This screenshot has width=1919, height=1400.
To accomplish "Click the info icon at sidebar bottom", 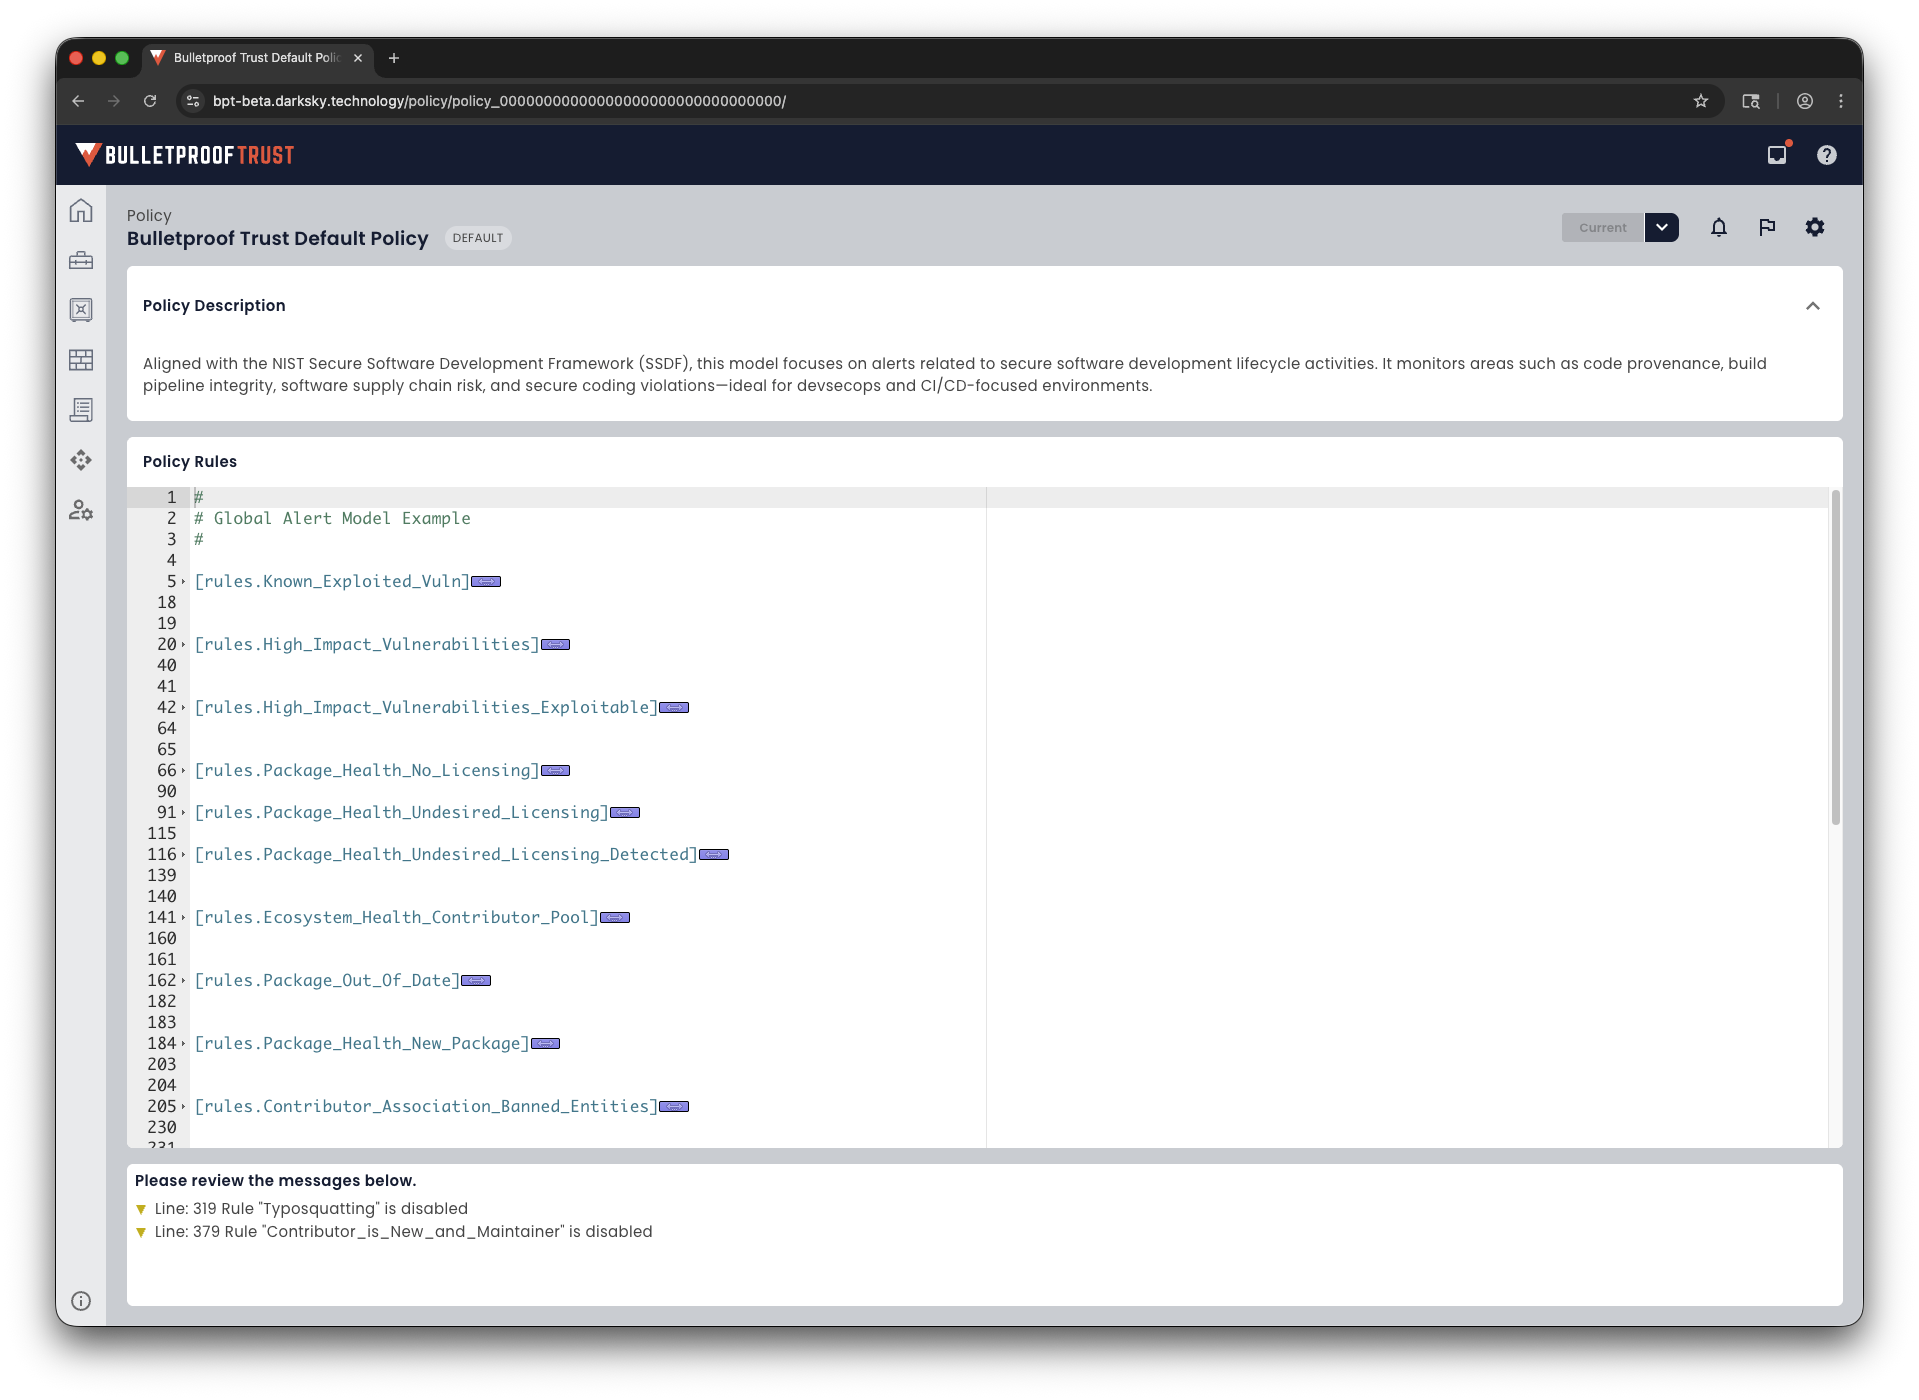I will click(81, 1301).
